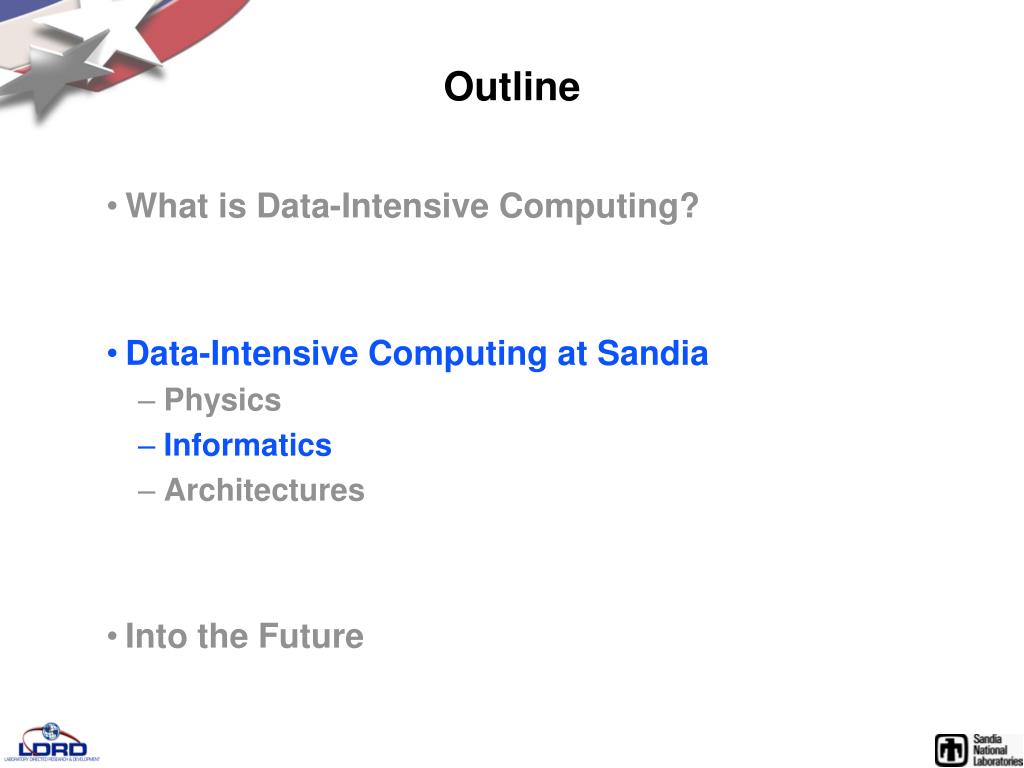Click the Sandia thunderbird emblem icon
Image resolution: width=1024 pixels, height=768 pixels.
[x=950, y=750]
